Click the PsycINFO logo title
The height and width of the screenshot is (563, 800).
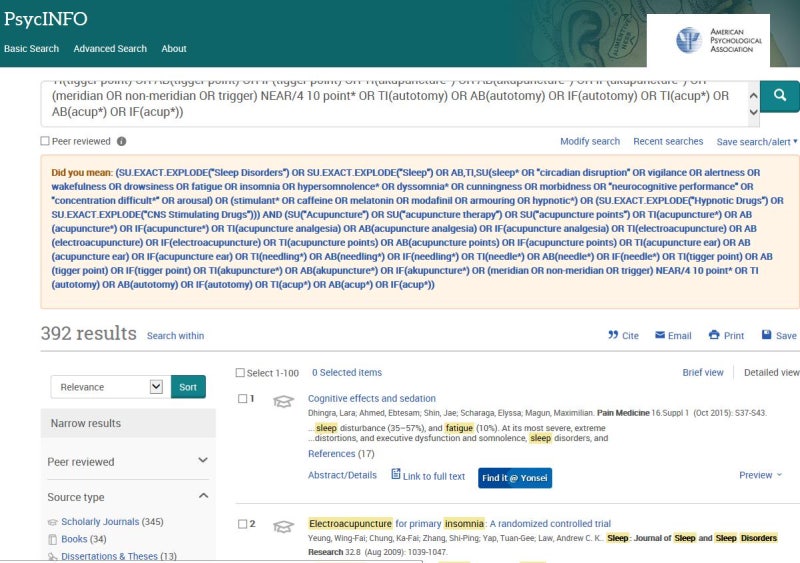tap(45, 19)
